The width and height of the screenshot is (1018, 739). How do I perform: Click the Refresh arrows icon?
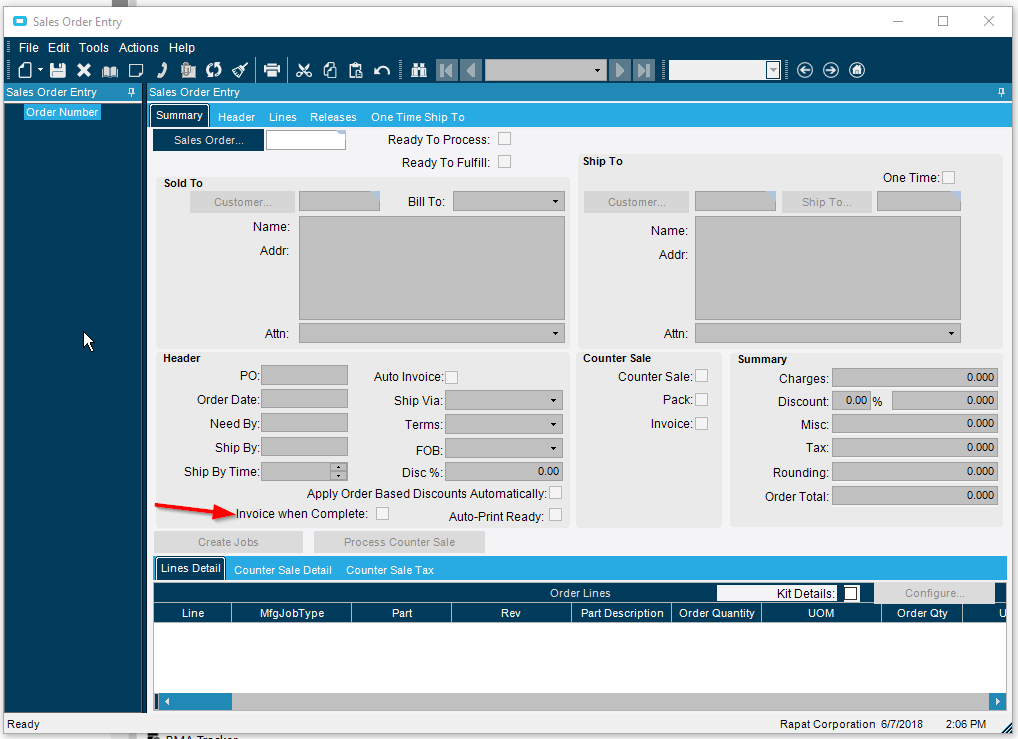[x=213, y=70]
